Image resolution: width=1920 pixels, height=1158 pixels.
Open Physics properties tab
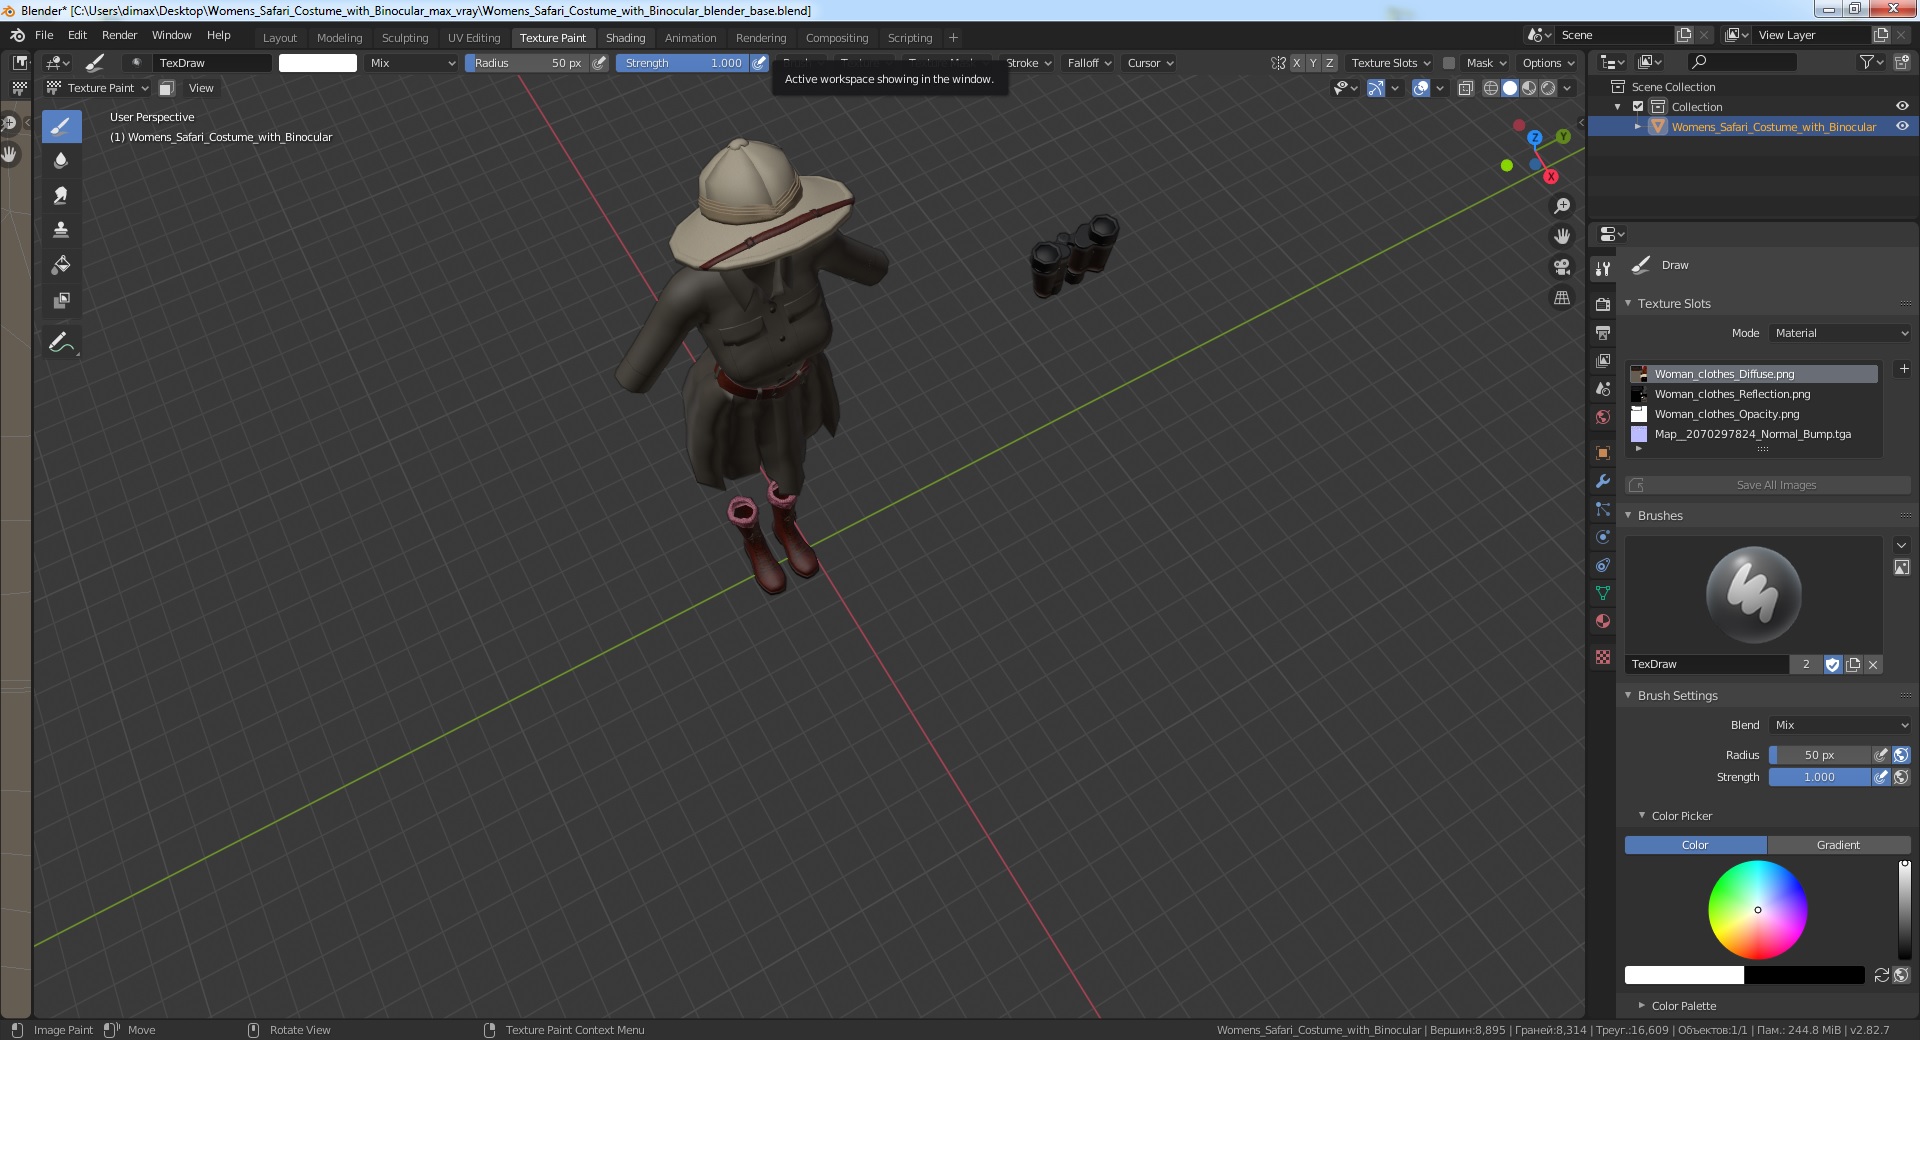pos(1603,537)
